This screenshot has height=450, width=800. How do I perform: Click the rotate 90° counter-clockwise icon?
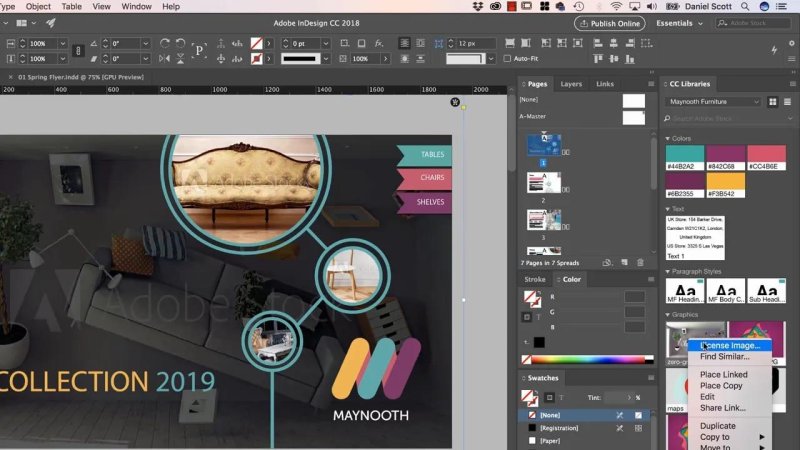180,43
